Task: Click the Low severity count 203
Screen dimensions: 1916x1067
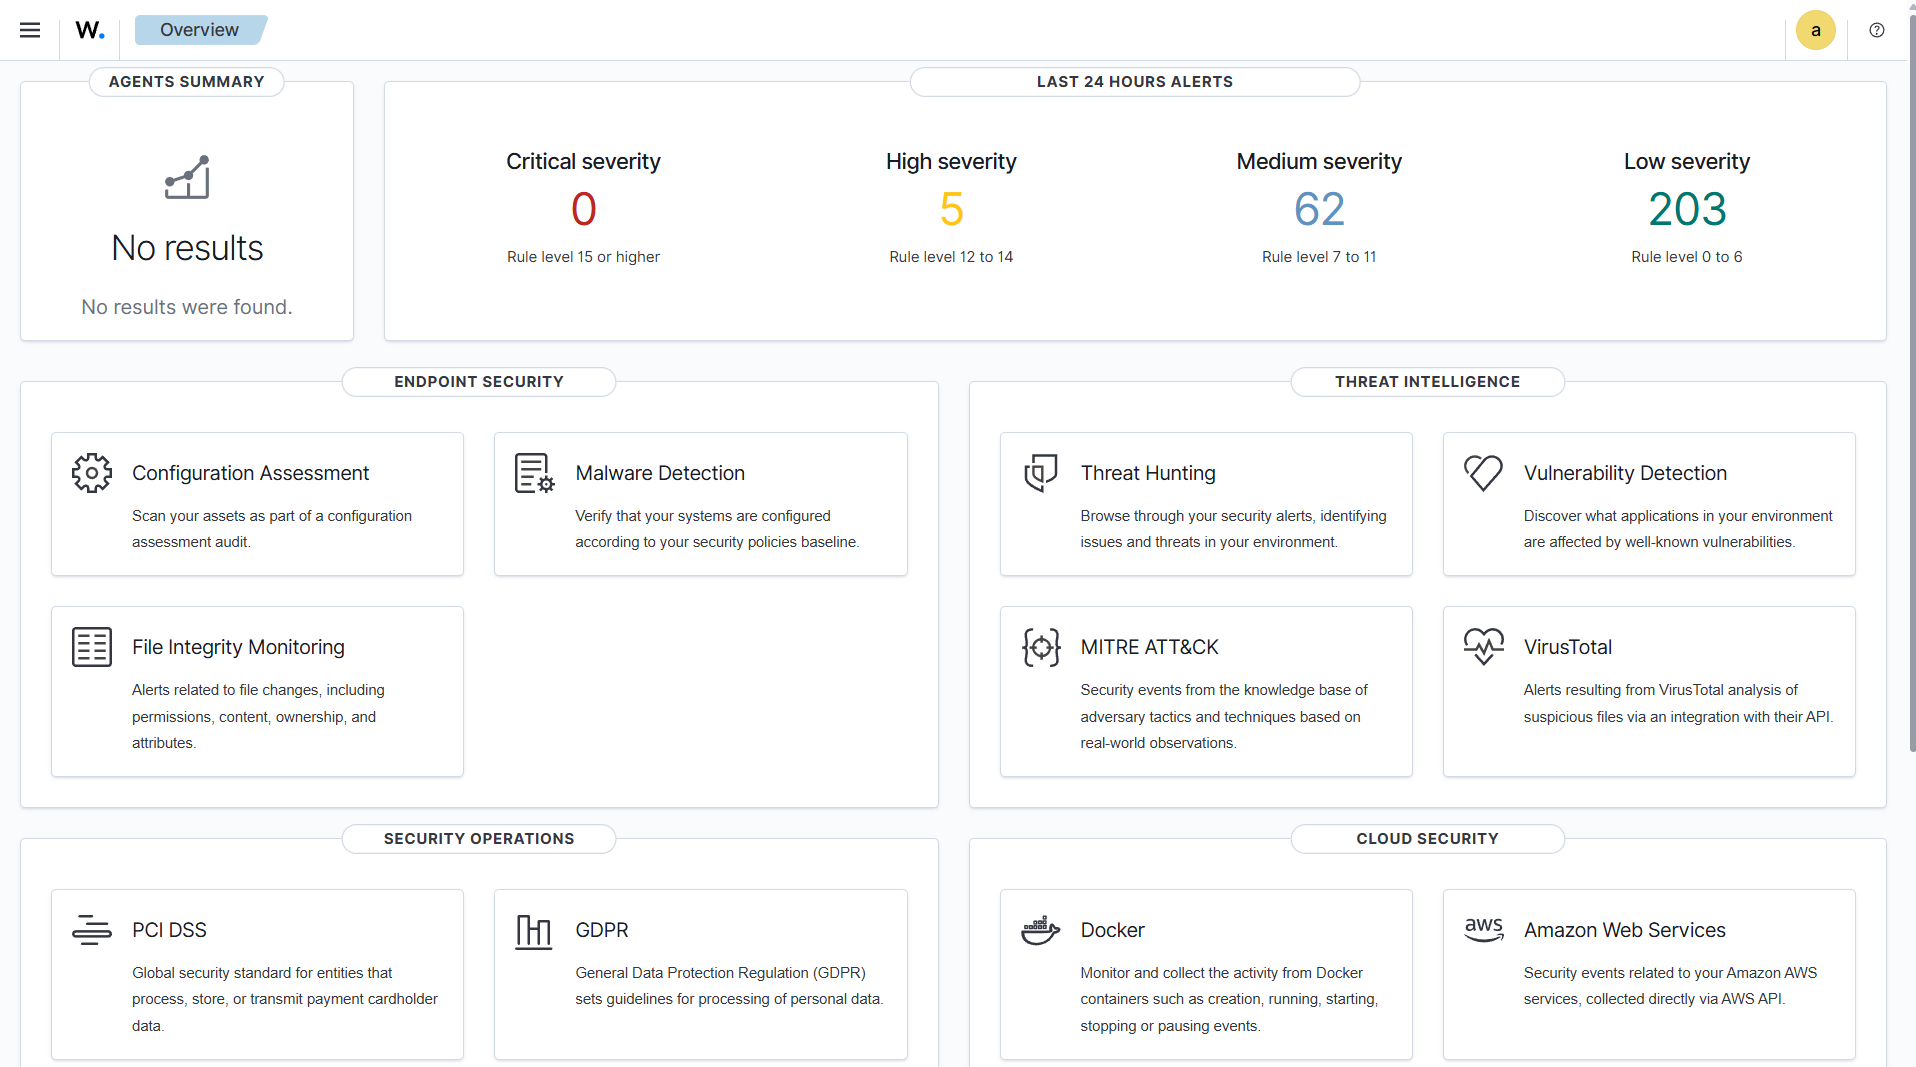Action: [x=1687, y=209]
